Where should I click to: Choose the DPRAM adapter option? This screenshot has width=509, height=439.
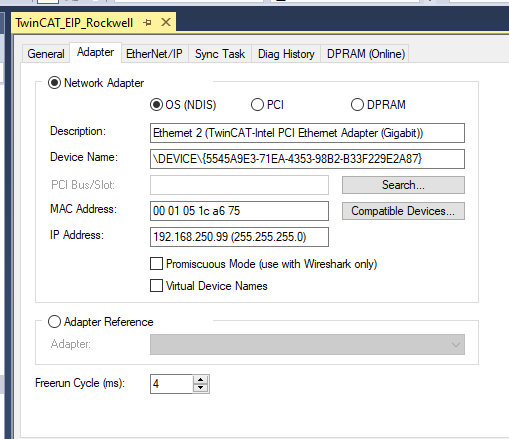[357, 105]
